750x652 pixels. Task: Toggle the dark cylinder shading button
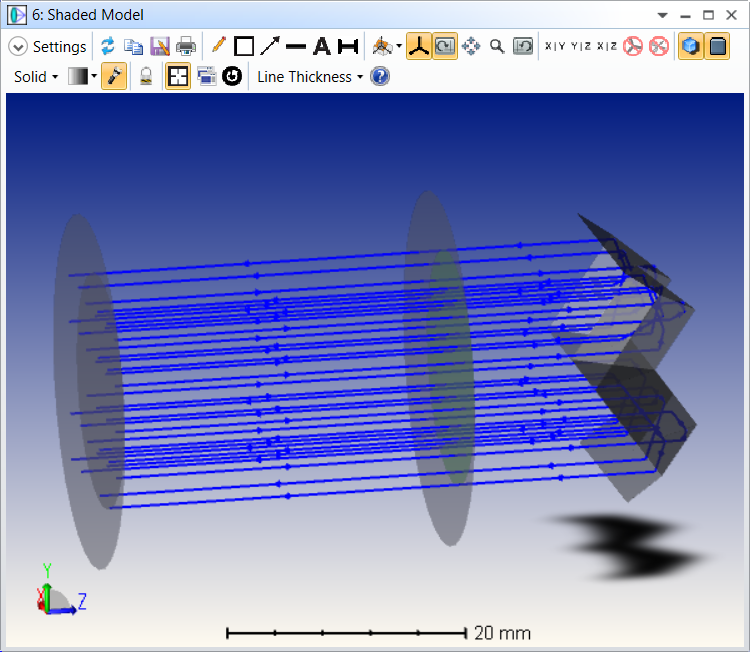pos(717,46)
